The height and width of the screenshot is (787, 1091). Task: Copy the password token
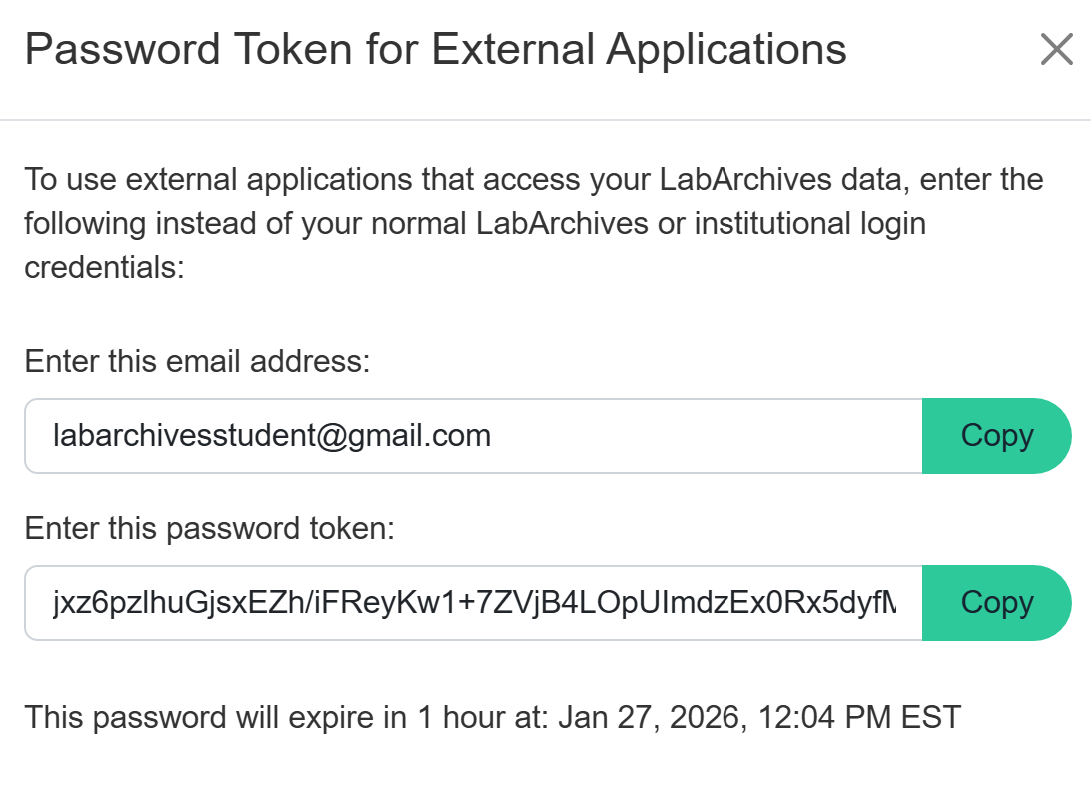(996, 603)
